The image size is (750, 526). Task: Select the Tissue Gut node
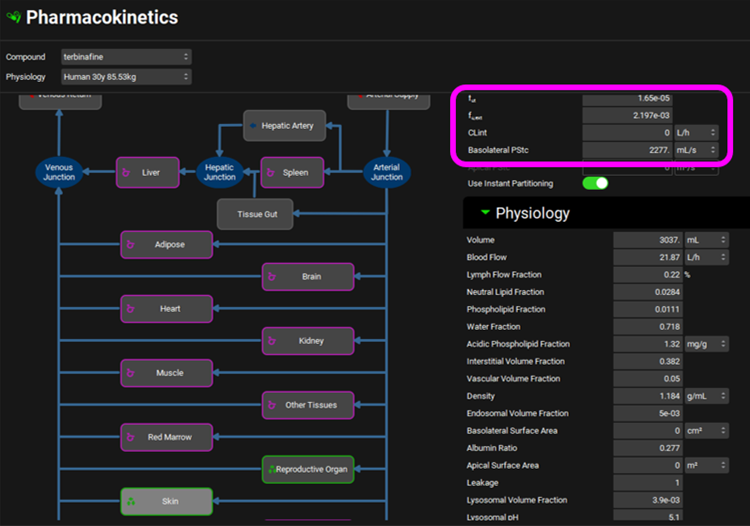[256, 214]
